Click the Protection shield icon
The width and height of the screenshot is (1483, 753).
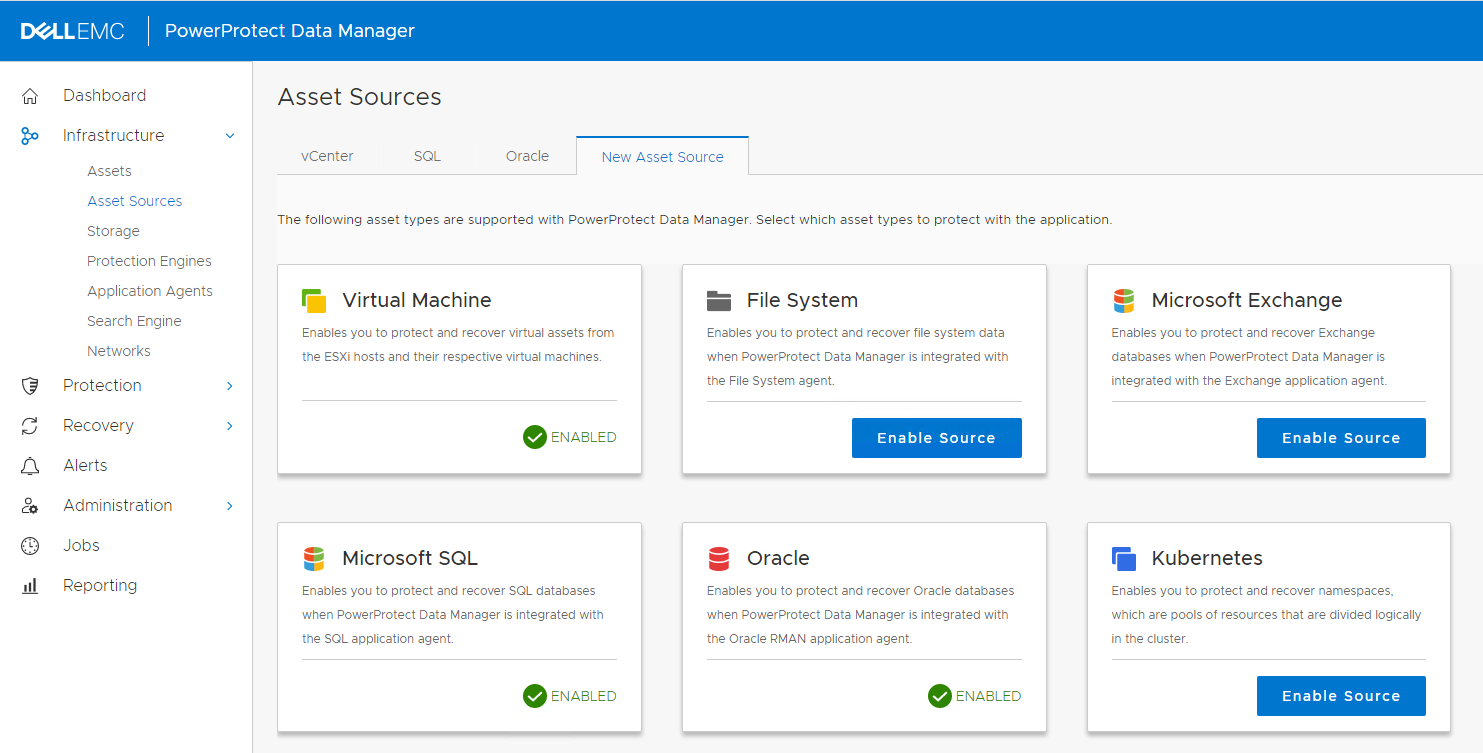(x=30, y=386)
